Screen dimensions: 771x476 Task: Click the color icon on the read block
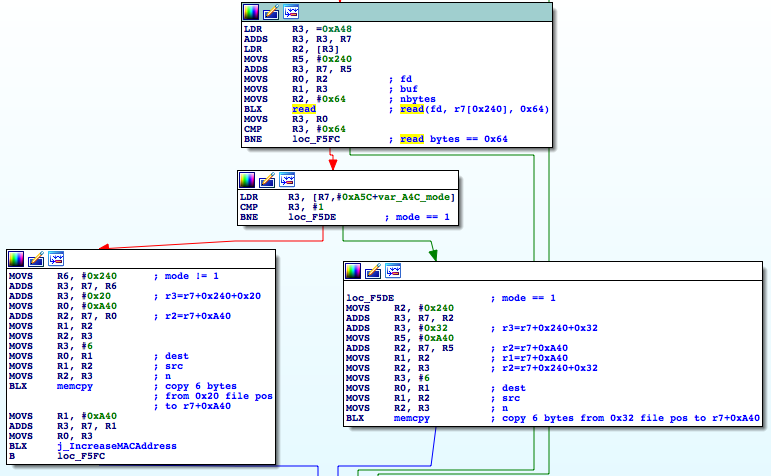[251, 12]
